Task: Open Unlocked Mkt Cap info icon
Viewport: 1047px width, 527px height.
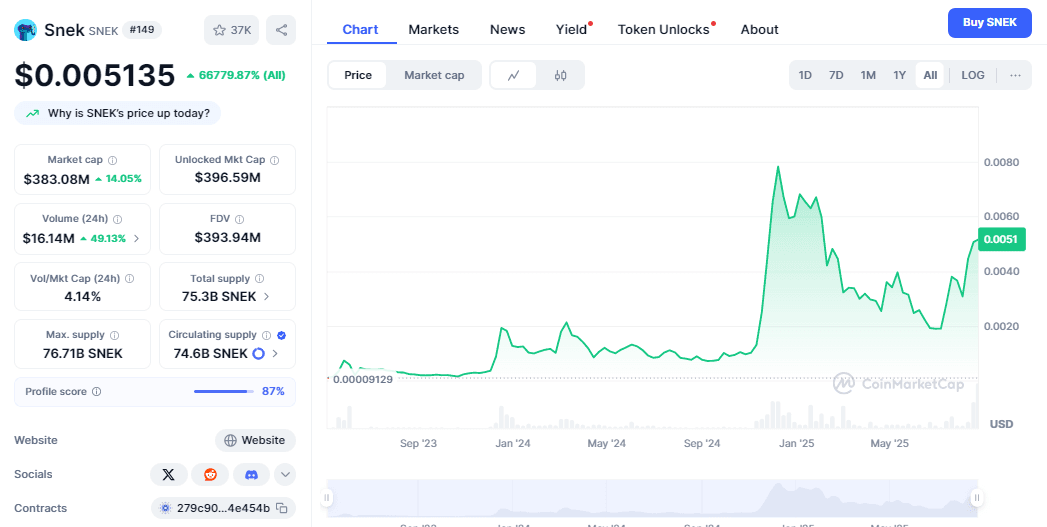Action: point(274,160)
